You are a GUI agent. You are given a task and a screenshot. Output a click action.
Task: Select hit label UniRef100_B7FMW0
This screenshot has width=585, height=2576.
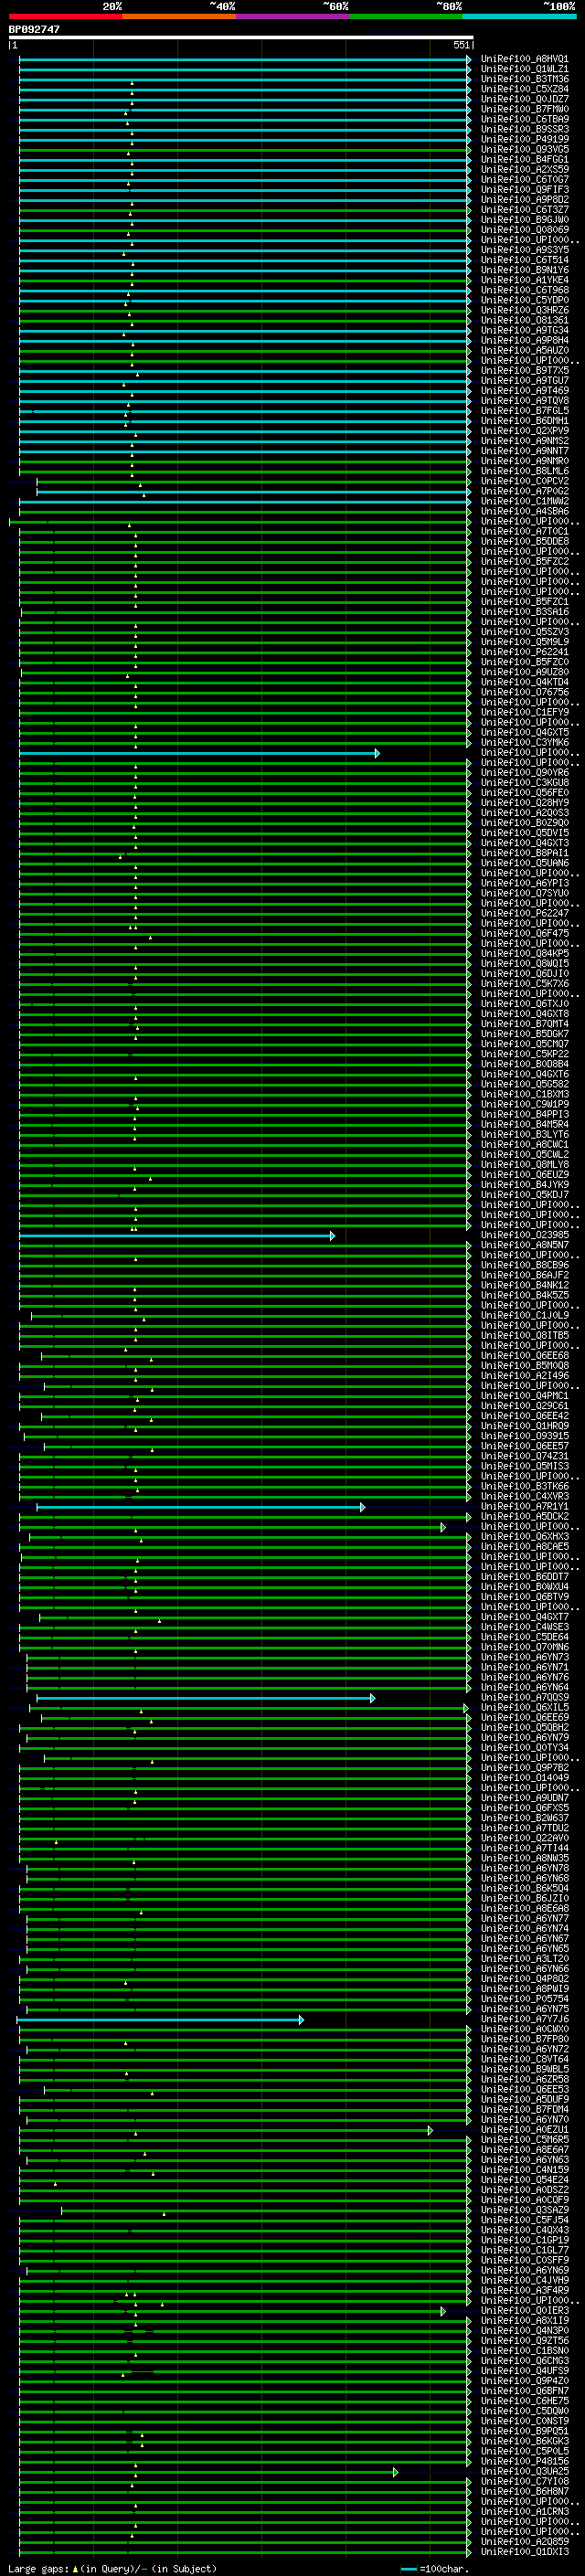(525, 109)
